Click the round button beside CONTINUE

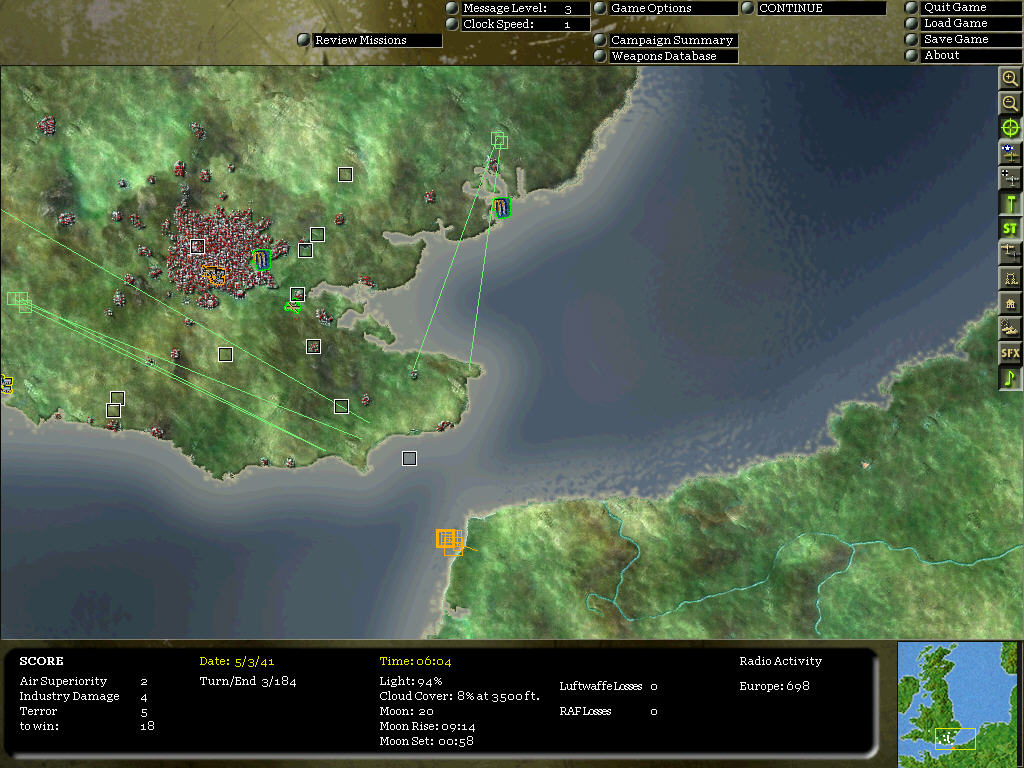click(x=748, y=8)
